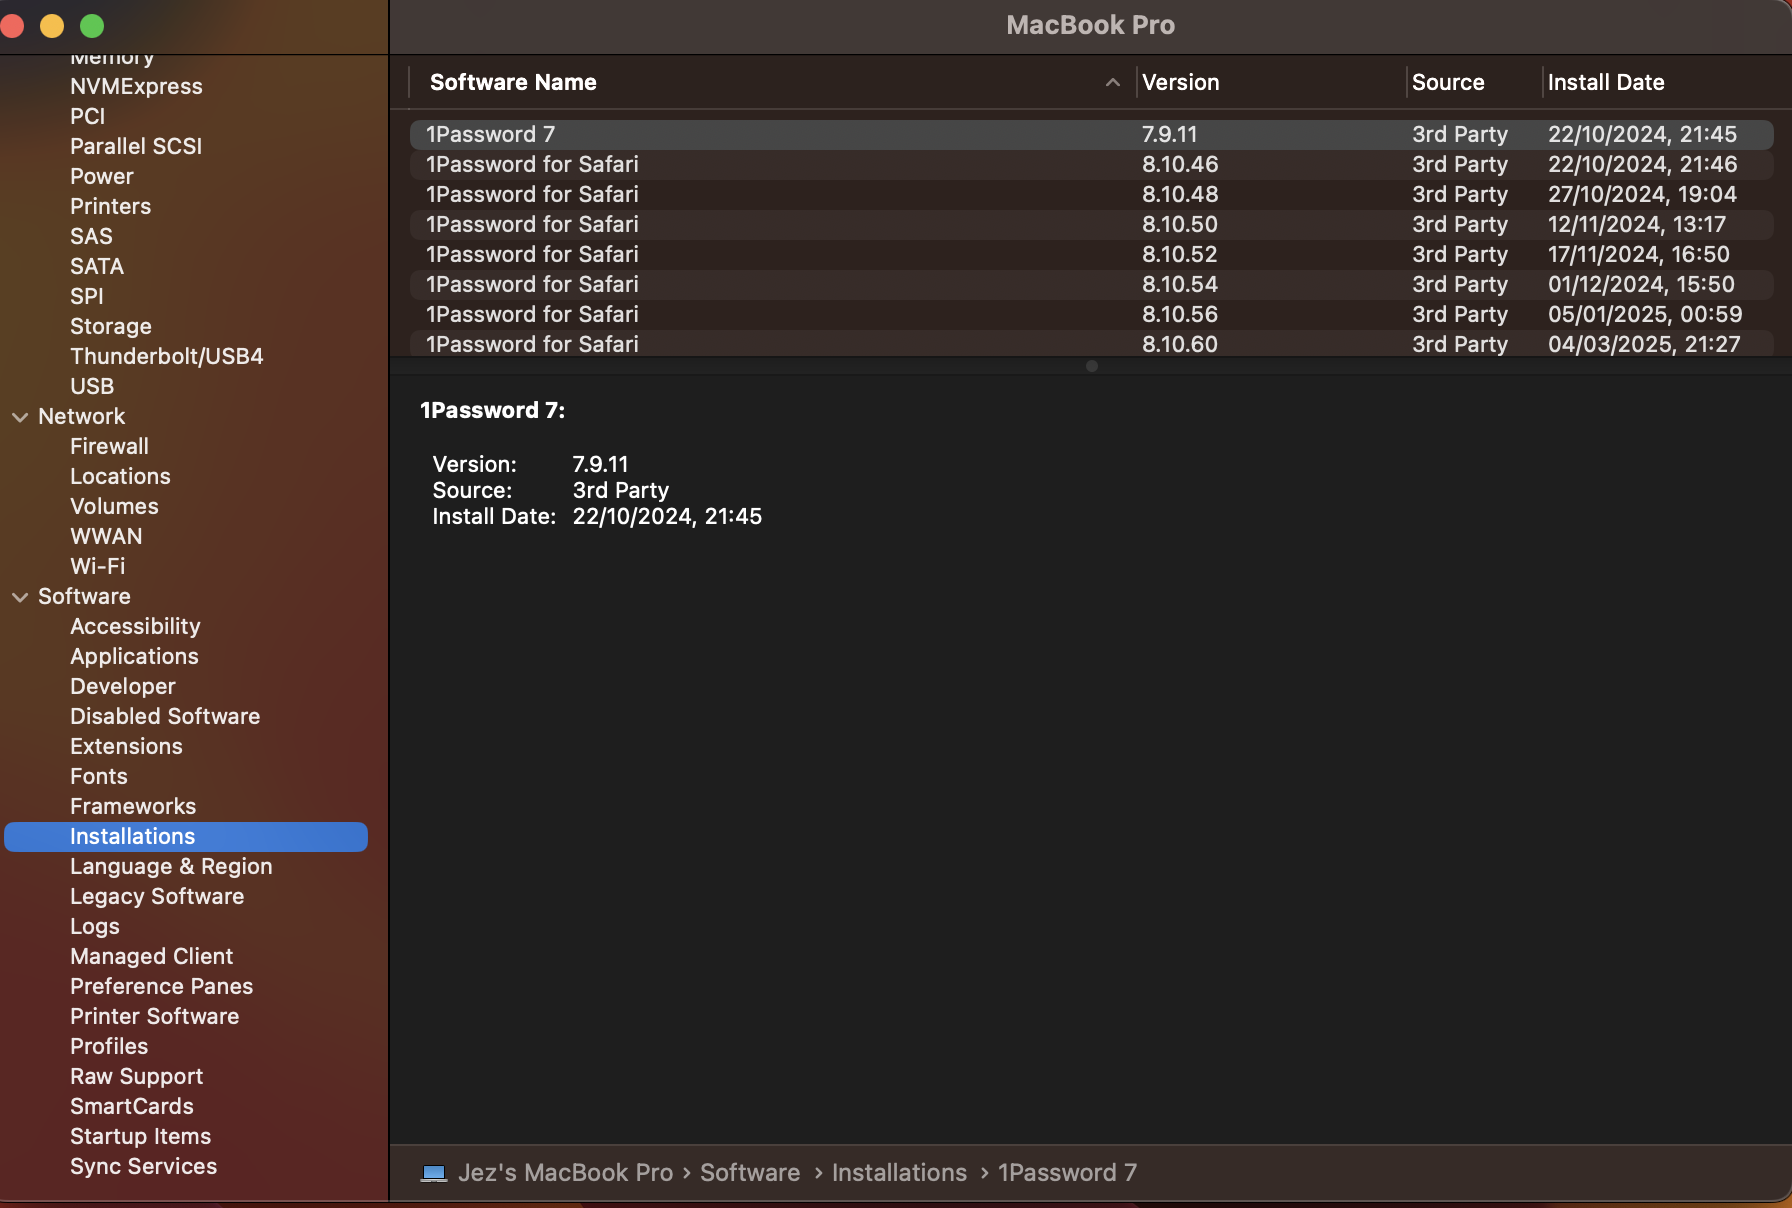The image size is (1792, 1208).
Task: Select WWAN under Network
Action: (106, 537)
